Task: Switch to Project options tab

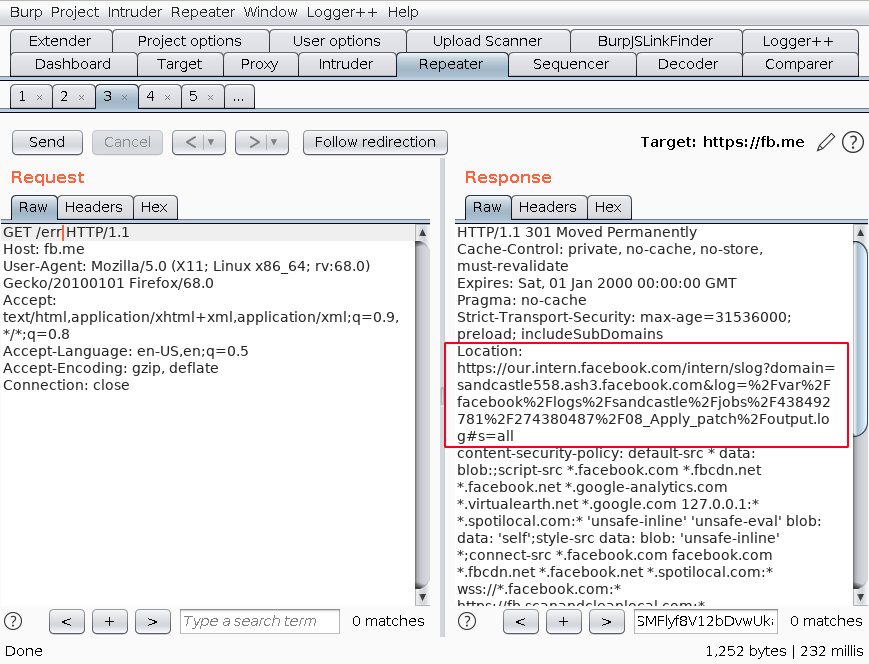Action: pos(190,42)
